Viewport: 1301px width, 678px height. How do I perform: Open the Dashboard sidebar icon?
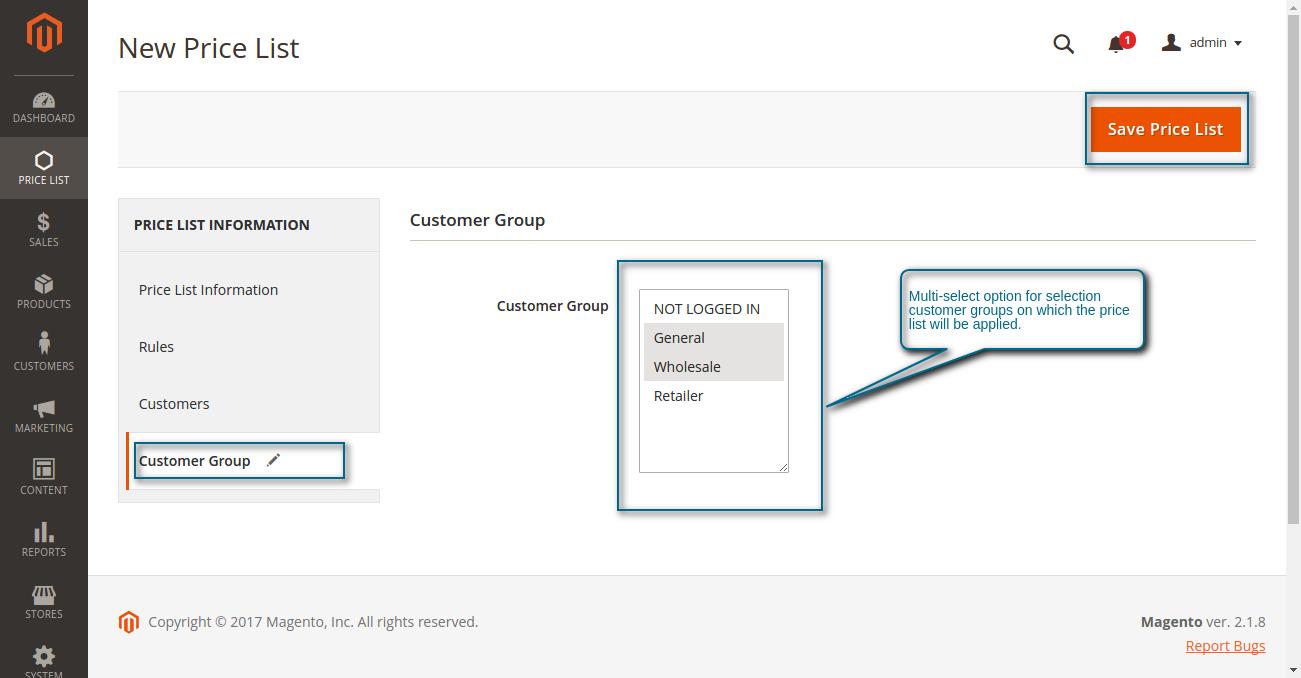pyautogui.click(x=43, y=107)
